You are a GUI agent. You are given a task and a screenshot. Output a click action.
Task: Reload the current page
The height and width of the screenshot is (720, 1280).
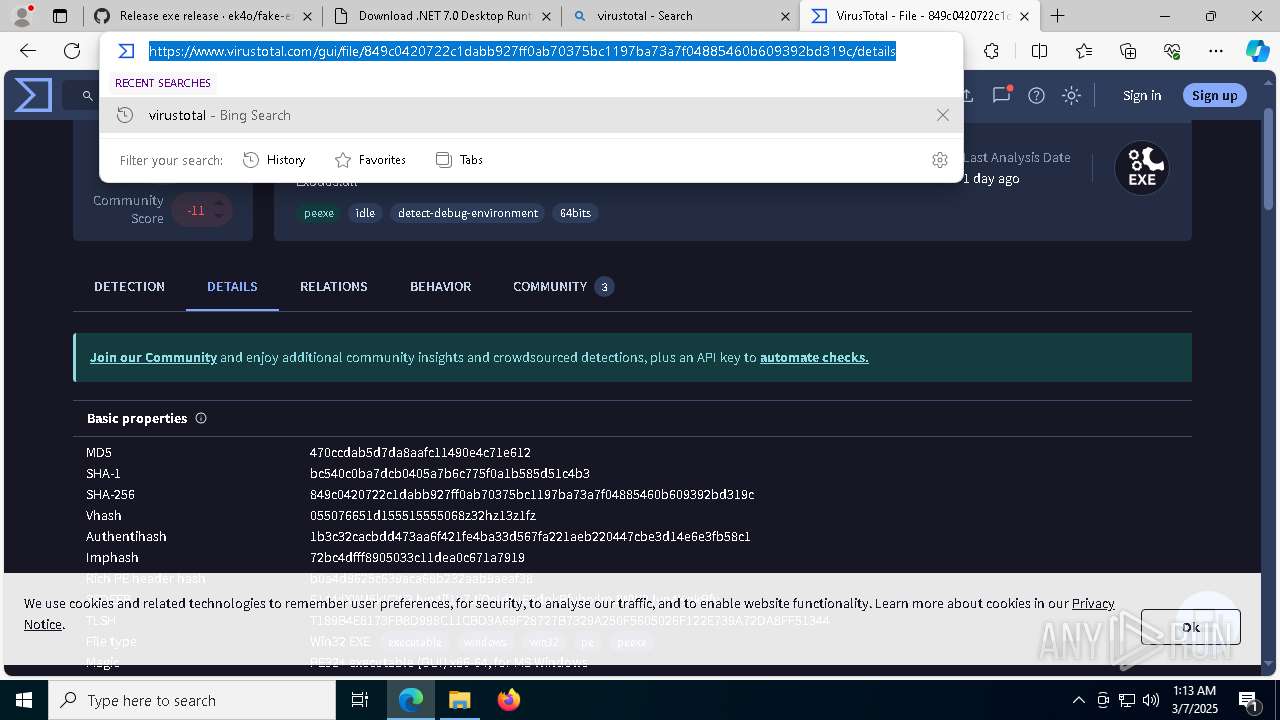[x=72, y=51]
